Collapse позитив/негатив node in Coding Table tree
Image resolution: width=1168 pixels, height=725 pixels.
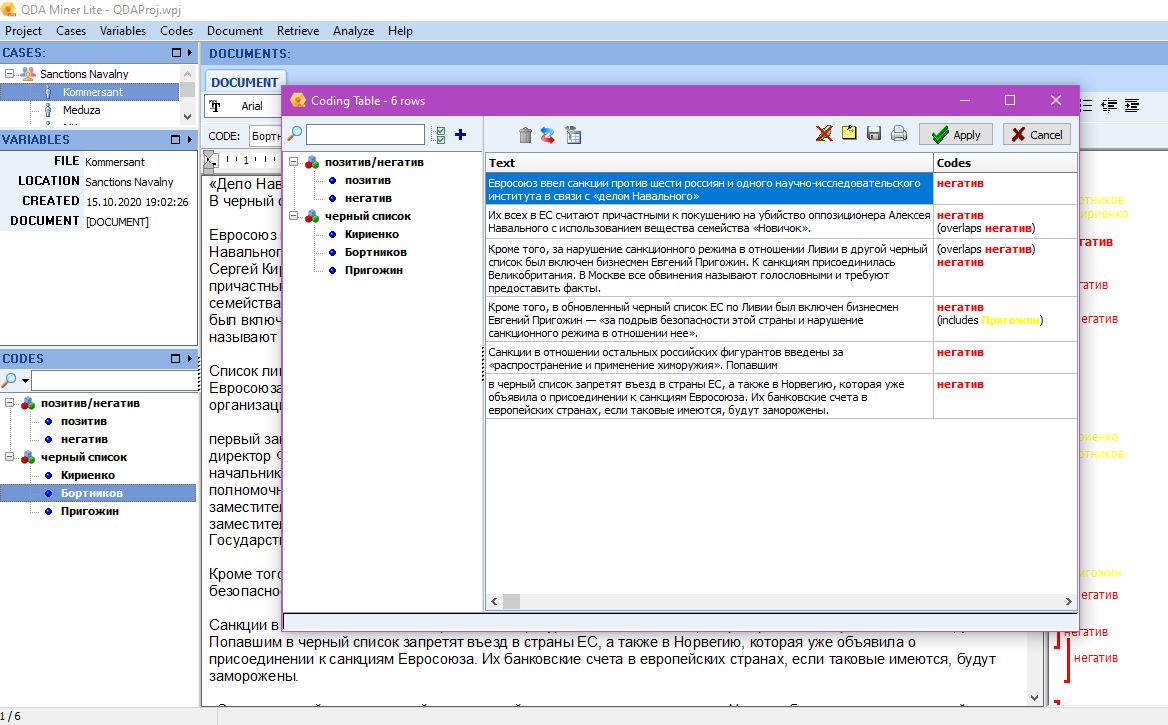coord(293,162)
